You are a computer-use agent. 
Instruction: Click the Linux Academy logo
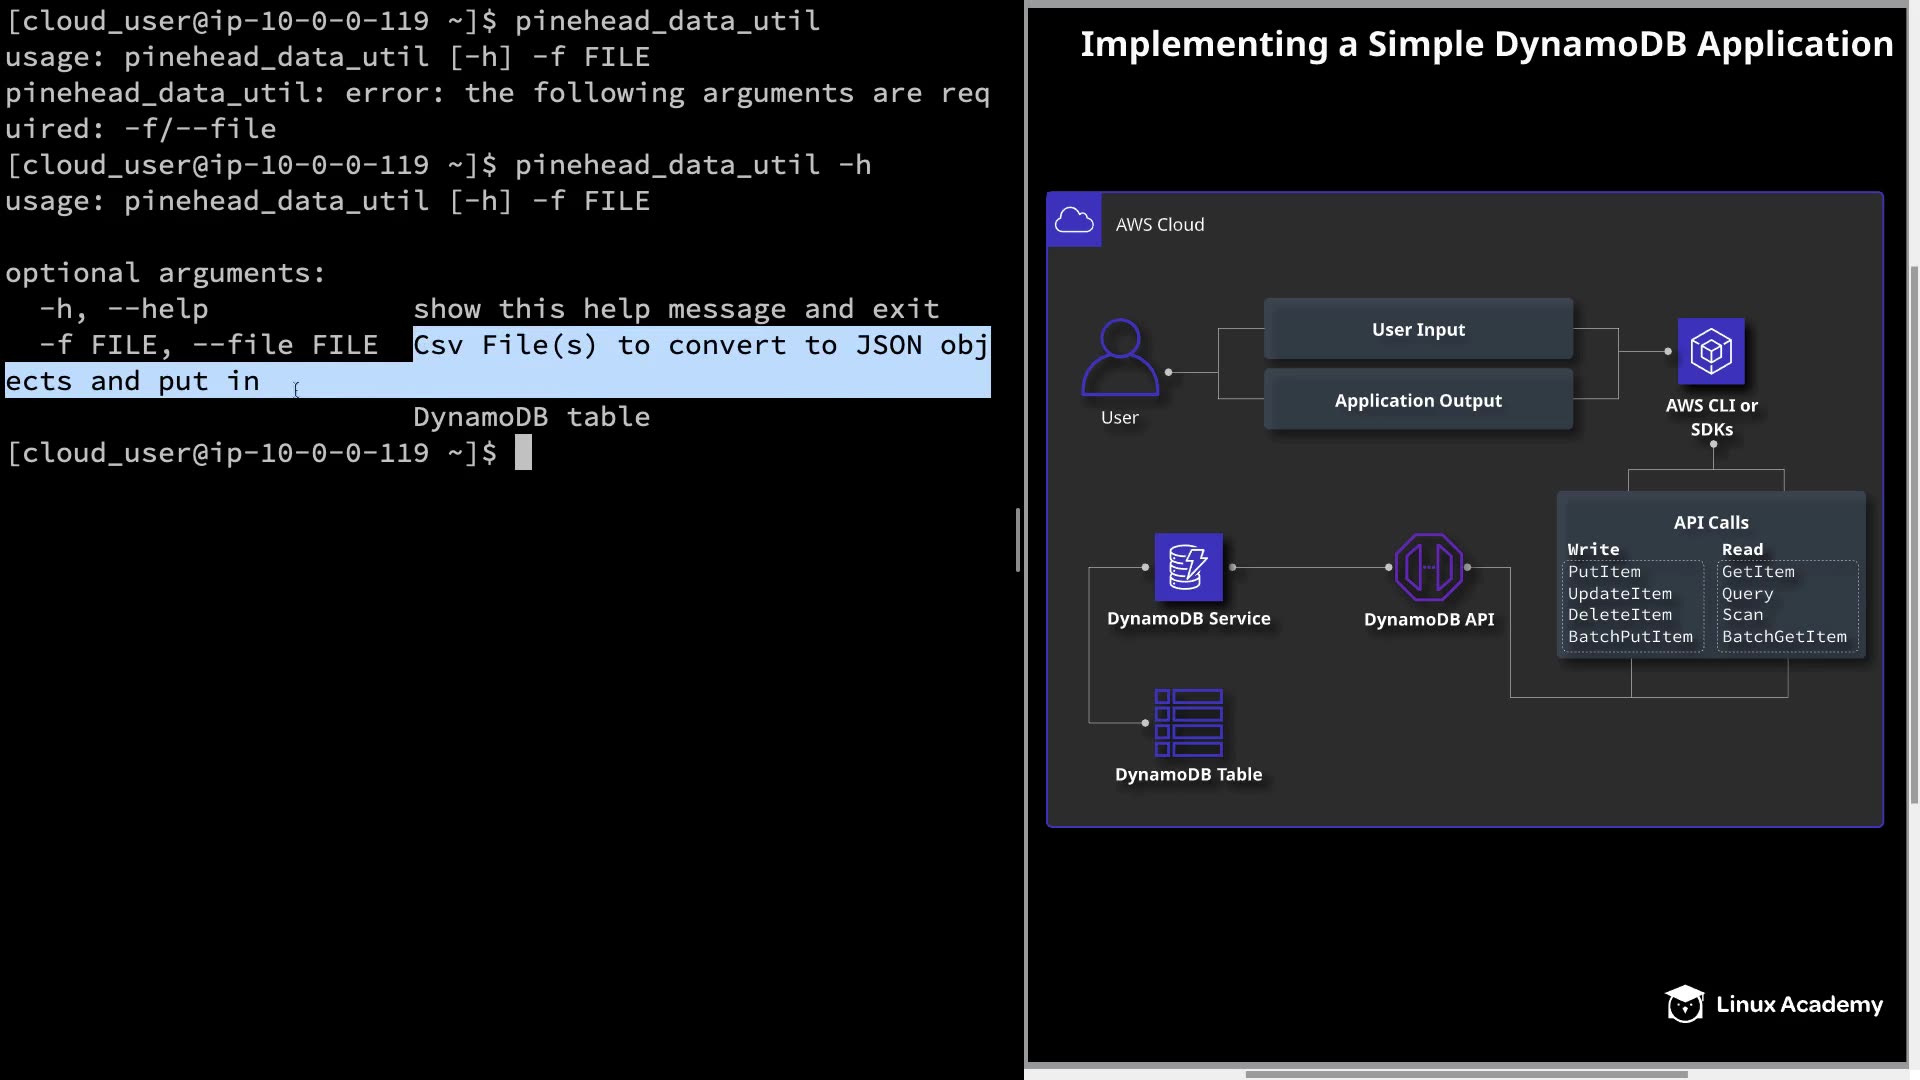coord(1774,1004)
